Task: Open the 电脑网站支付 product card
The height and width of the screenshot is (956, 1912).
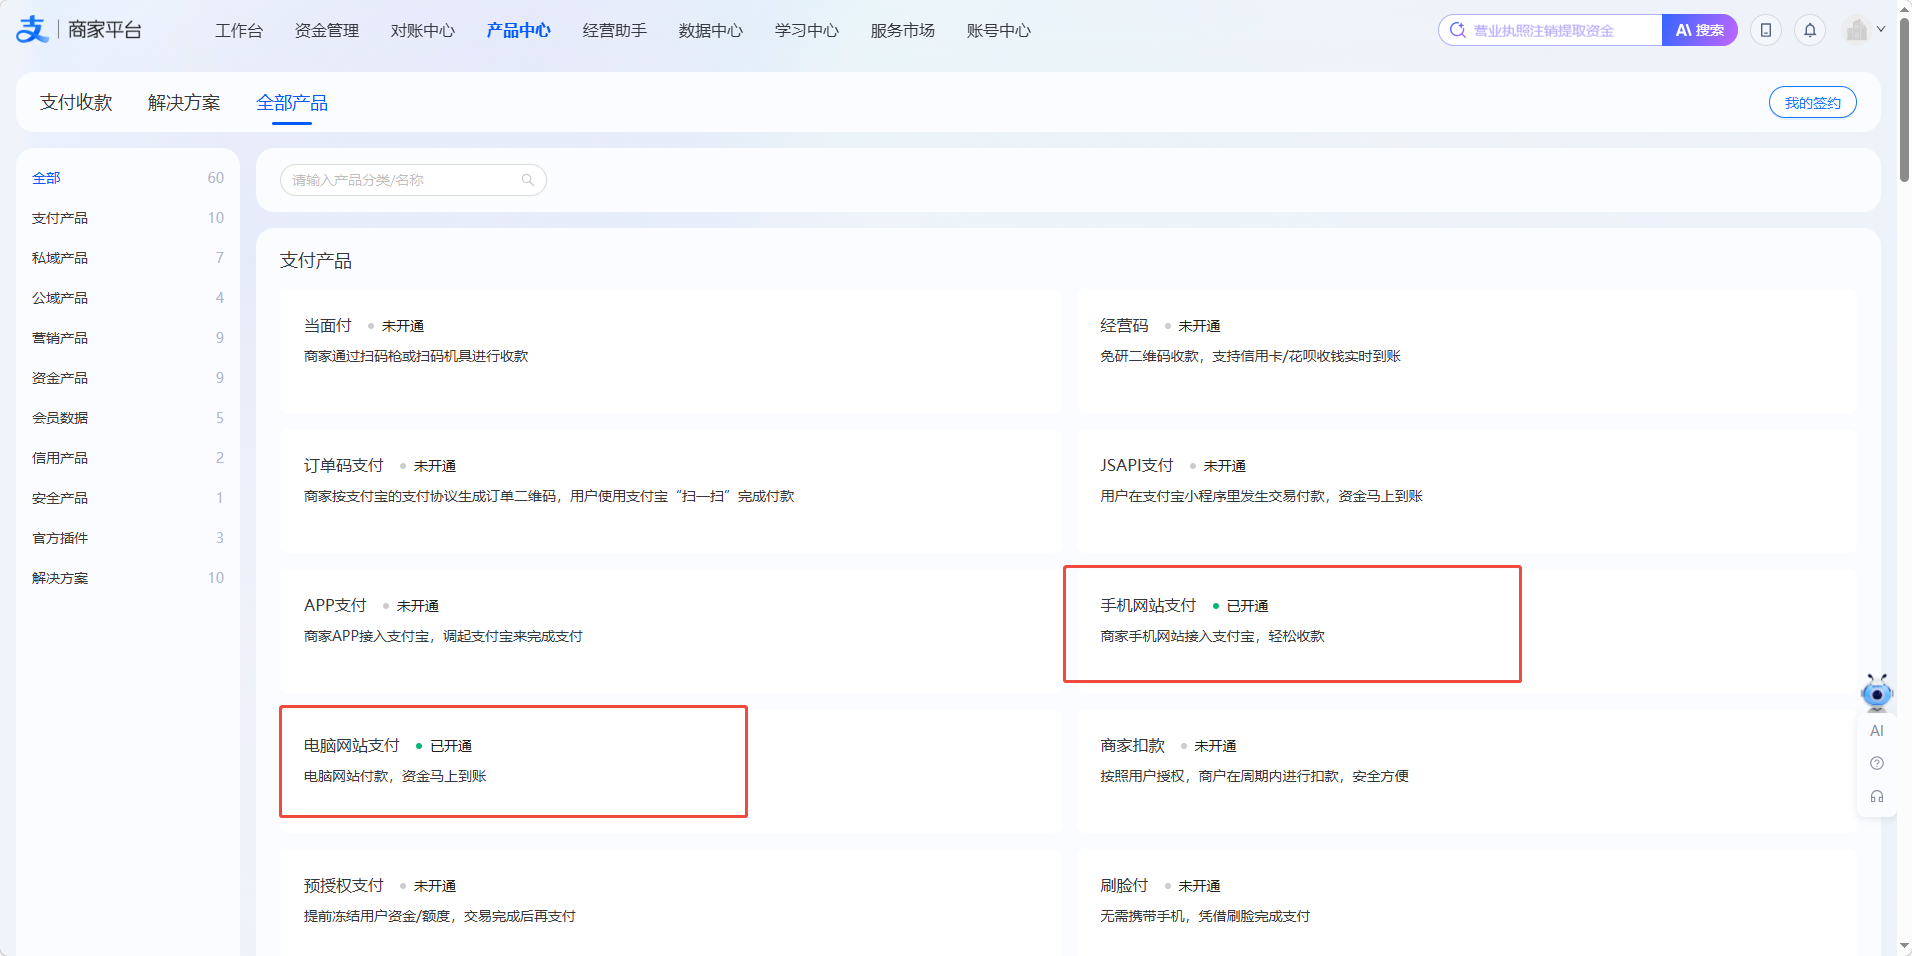Action: (x=670, y=772)
